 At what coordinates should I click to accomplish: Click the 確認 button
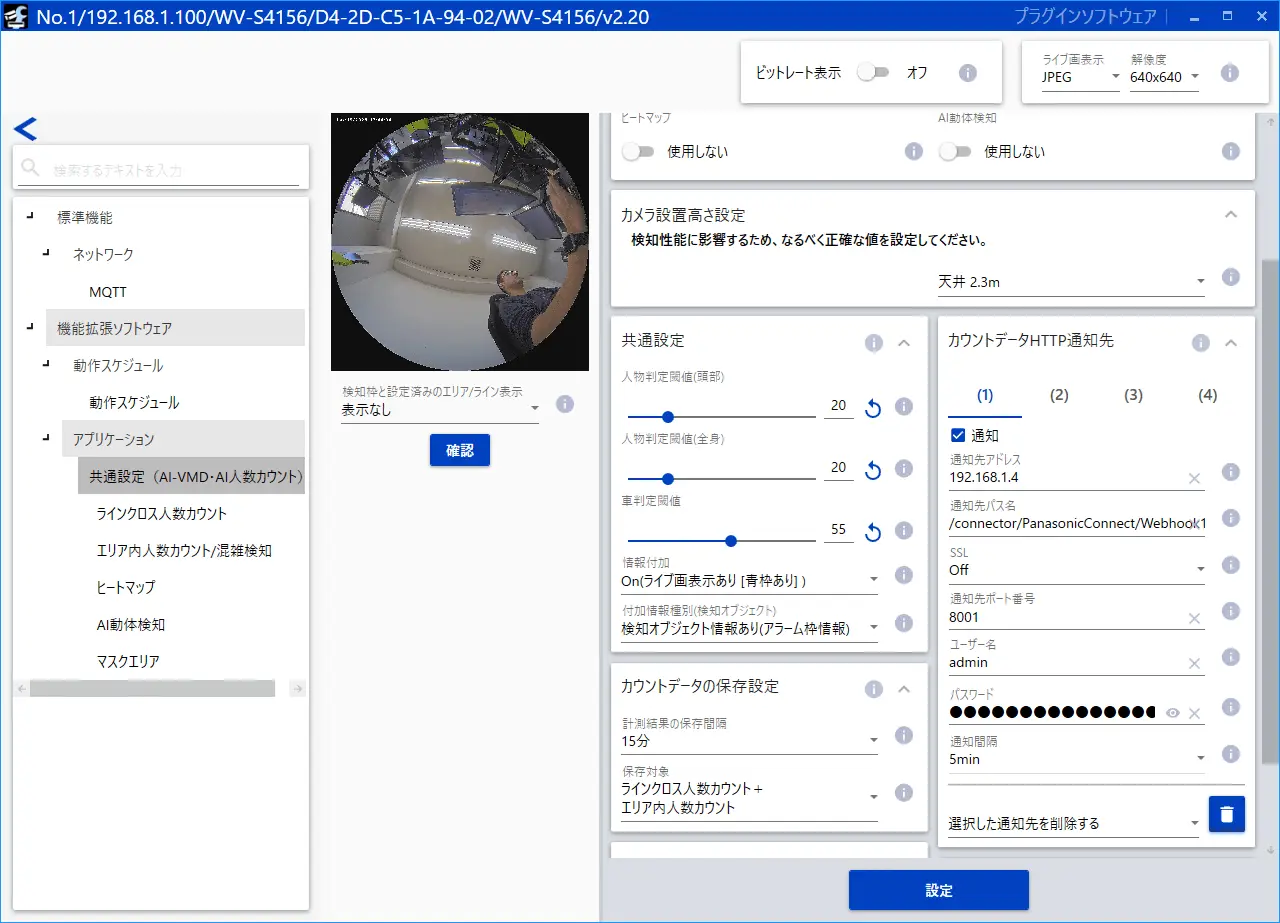tap(460, 450)
